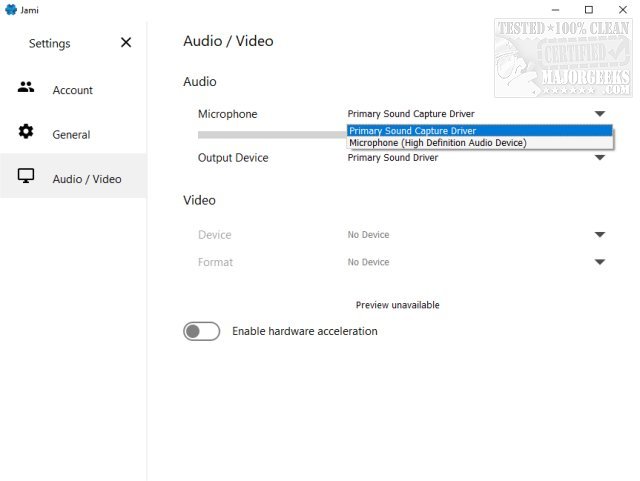The width and height of the screenshot is (640, 481).
Task: Click the Settings heading in sidebar
Action: click(x=49, y=43)
